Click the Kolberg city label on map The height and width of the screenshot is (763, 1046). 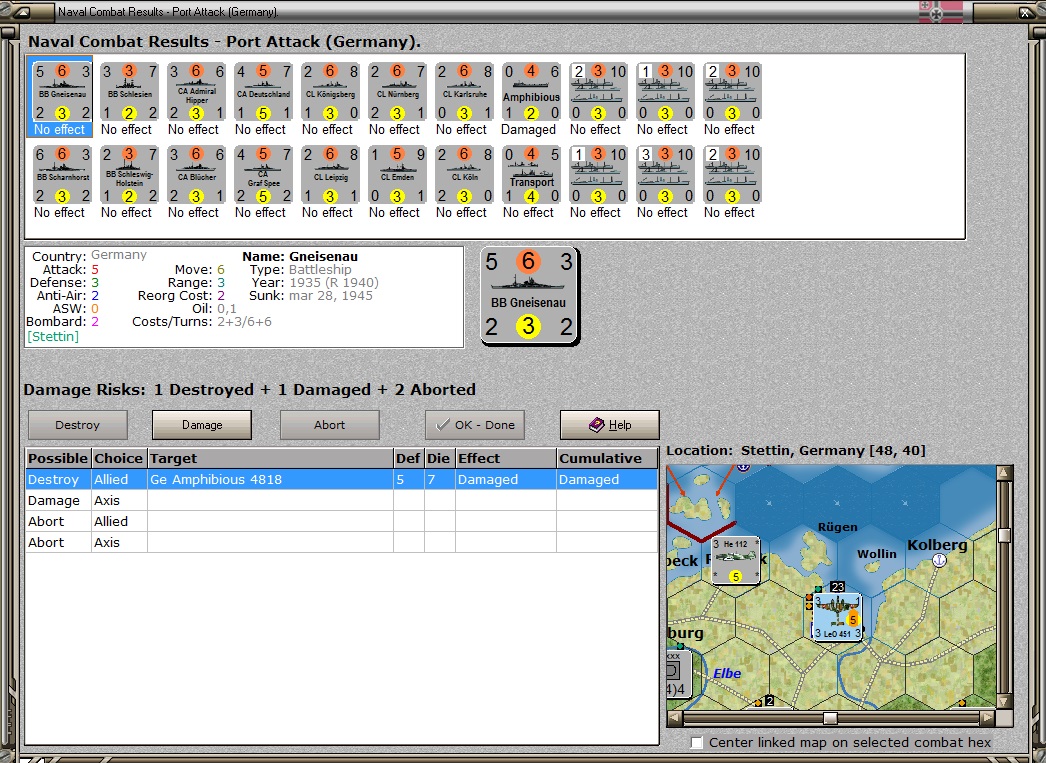[x=937, y=545]
